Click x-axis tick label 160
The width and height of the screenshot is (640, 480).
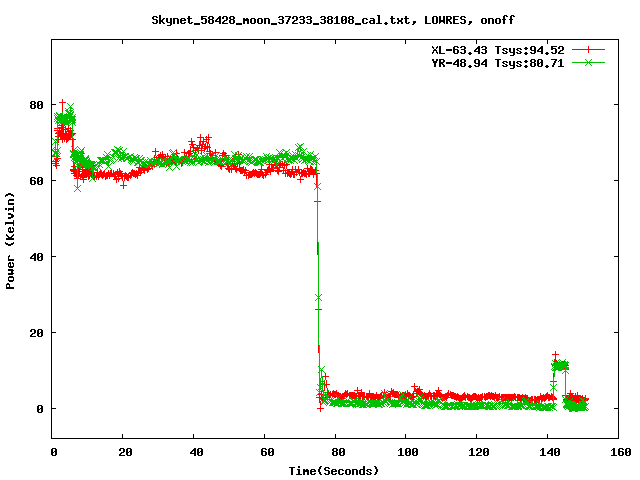621,452
